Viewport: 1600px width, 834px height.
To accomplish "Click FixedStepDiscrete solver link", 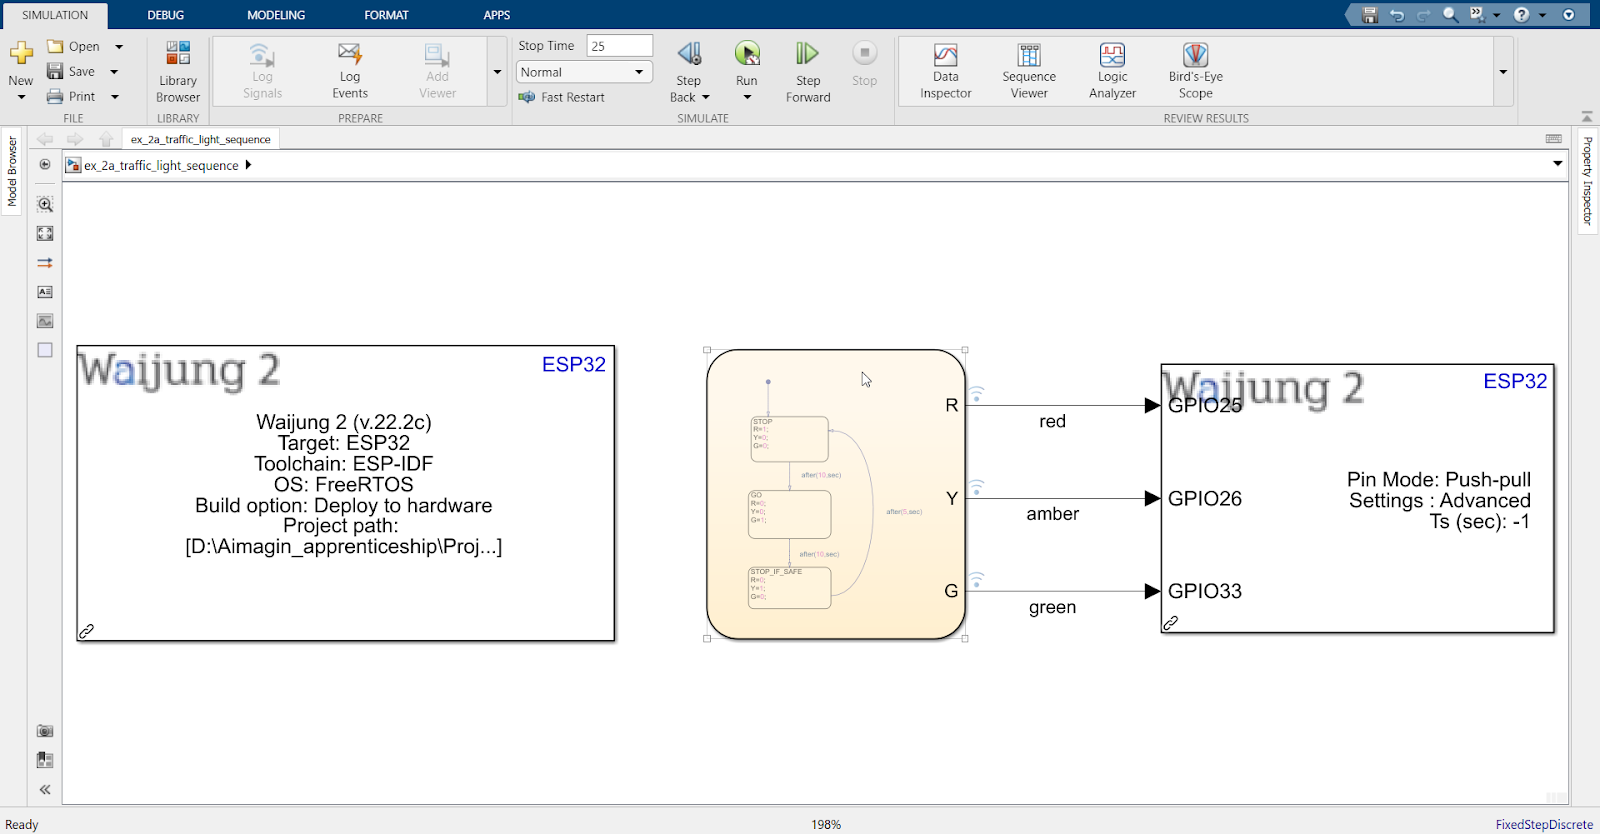I will tap(1544, 824).
